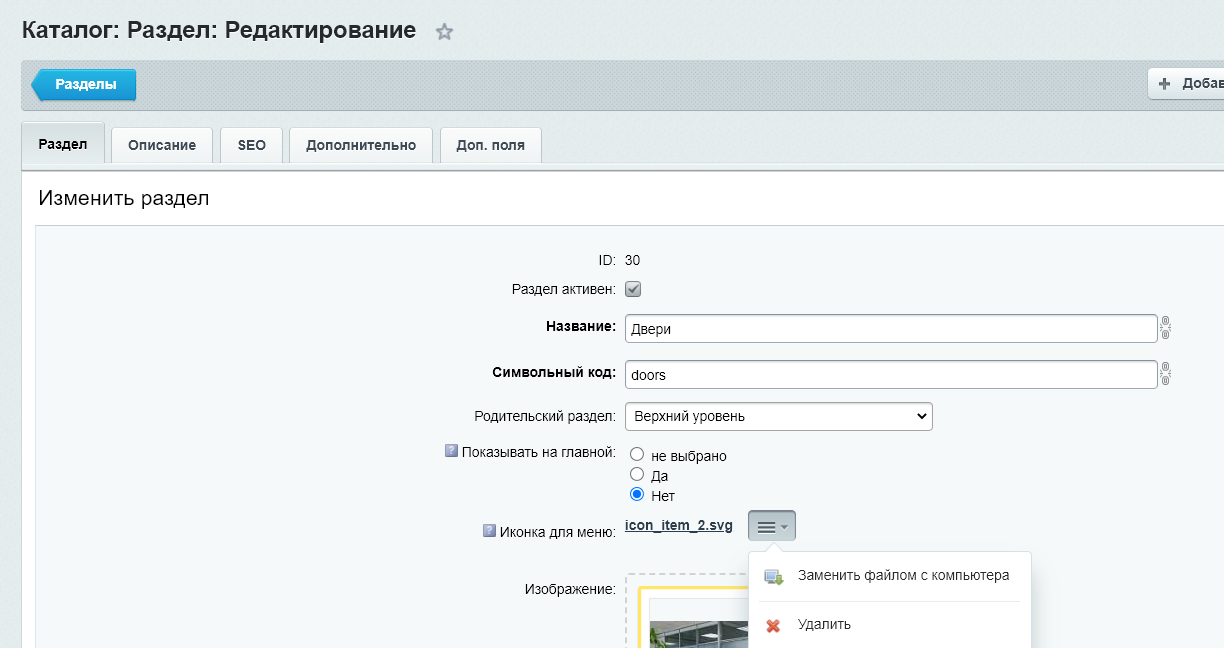This screenshot has width=1224, height=648.
Task: Click the link icon beside Название field
Action: [x=1165, y=328]
